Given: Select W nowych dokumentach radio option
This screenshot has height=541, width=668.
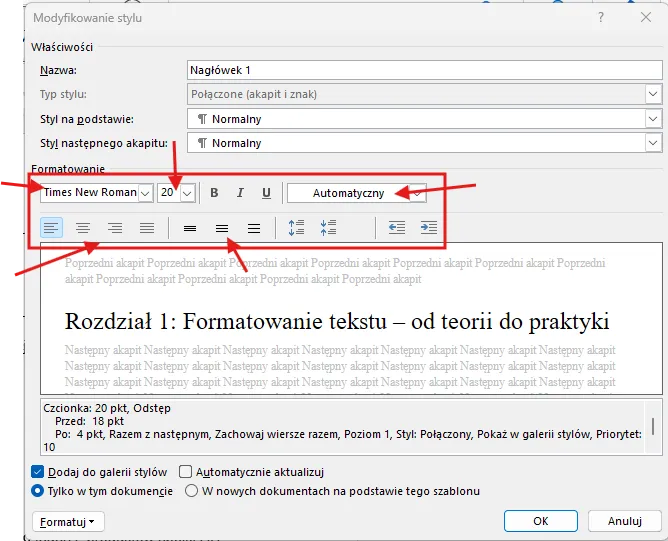Looking at the screenshot, I should (x=191, y=491).
